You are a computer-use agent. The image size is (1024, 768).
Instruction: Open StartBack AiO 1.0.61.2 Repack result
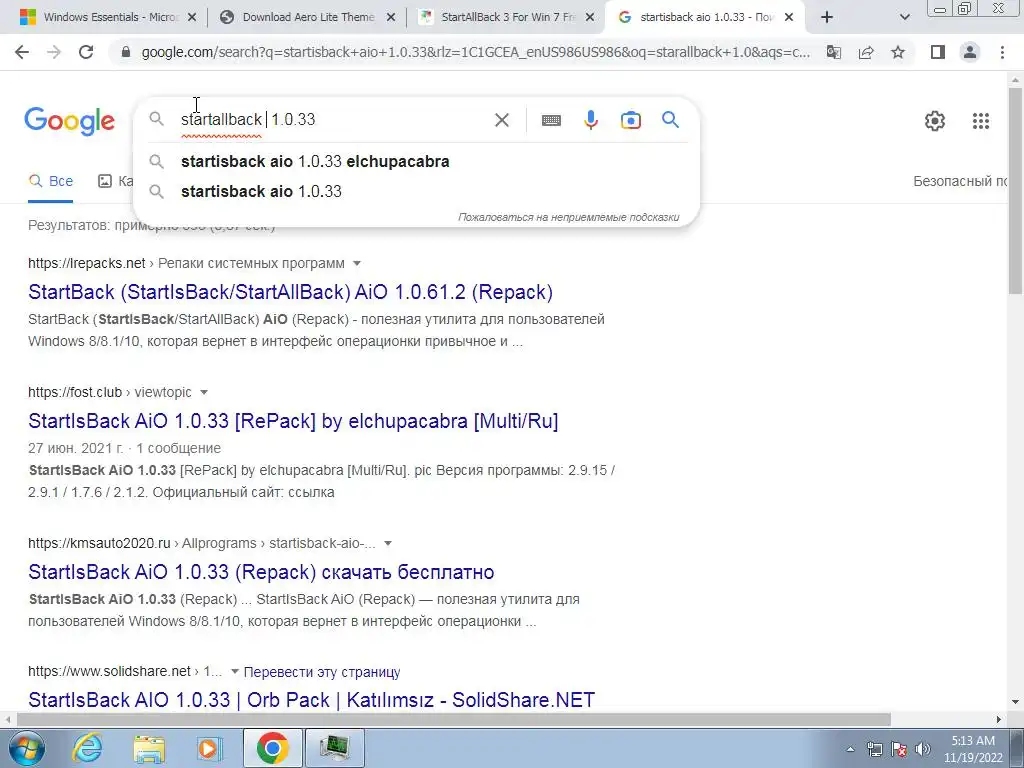point(291,292)
